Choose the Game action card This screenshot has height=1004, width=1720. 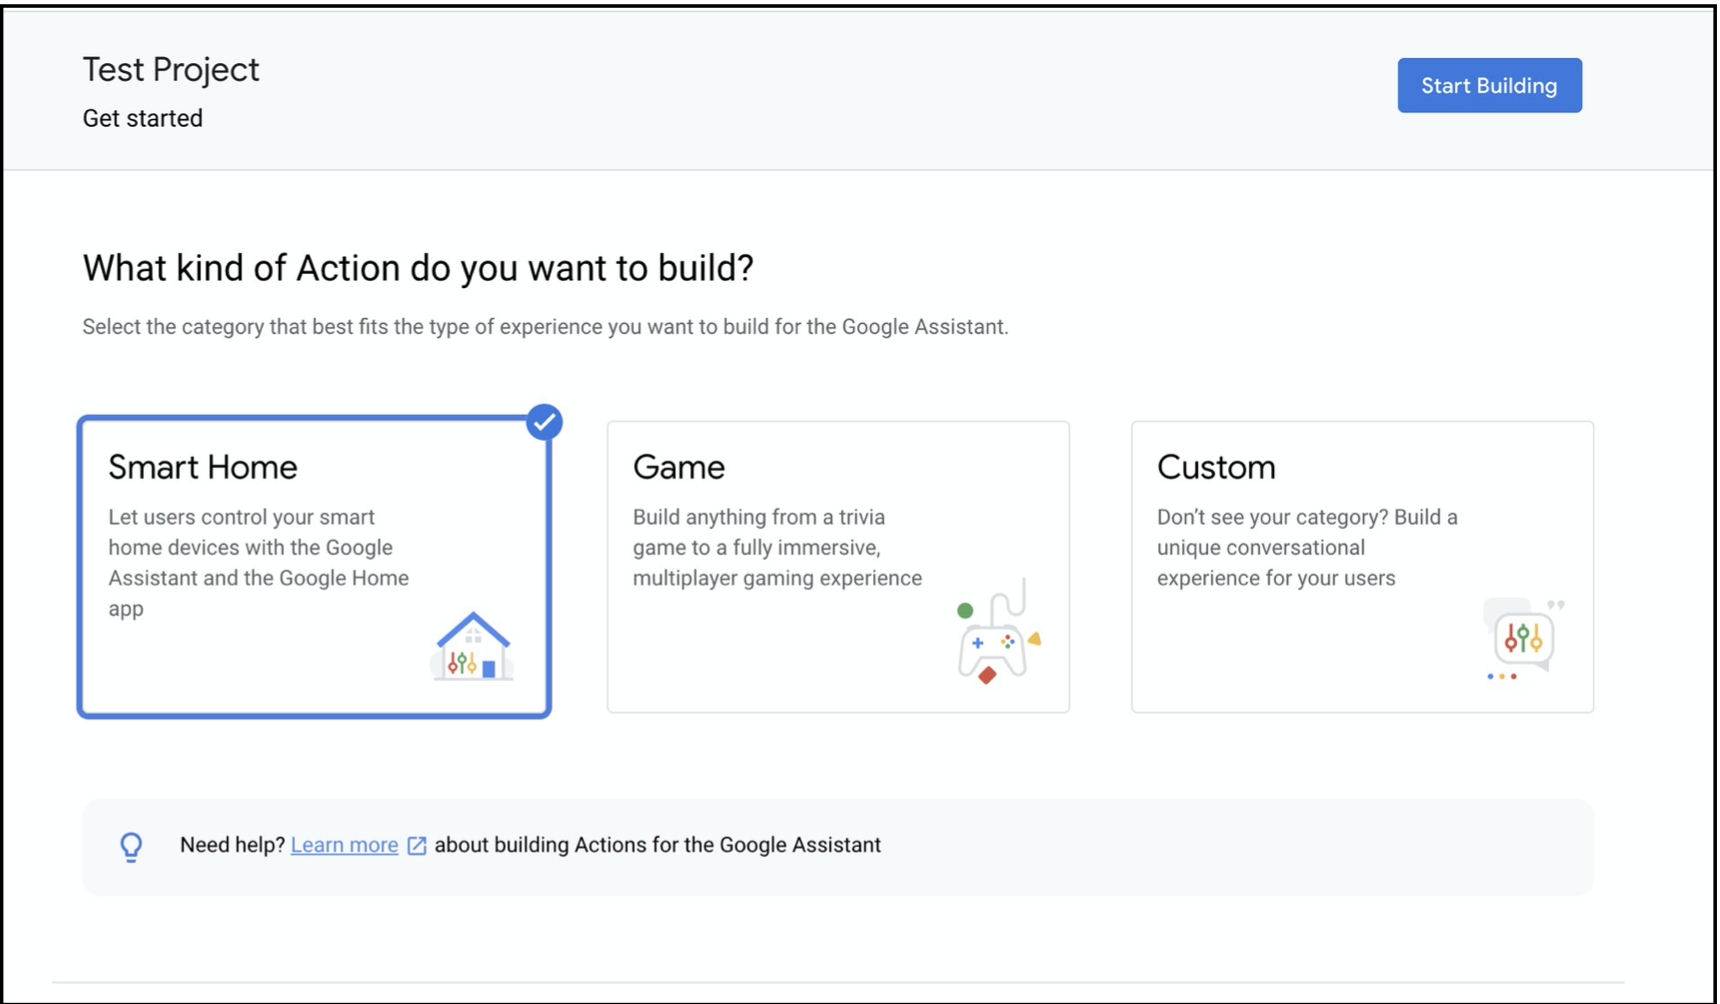pos(838,567)
